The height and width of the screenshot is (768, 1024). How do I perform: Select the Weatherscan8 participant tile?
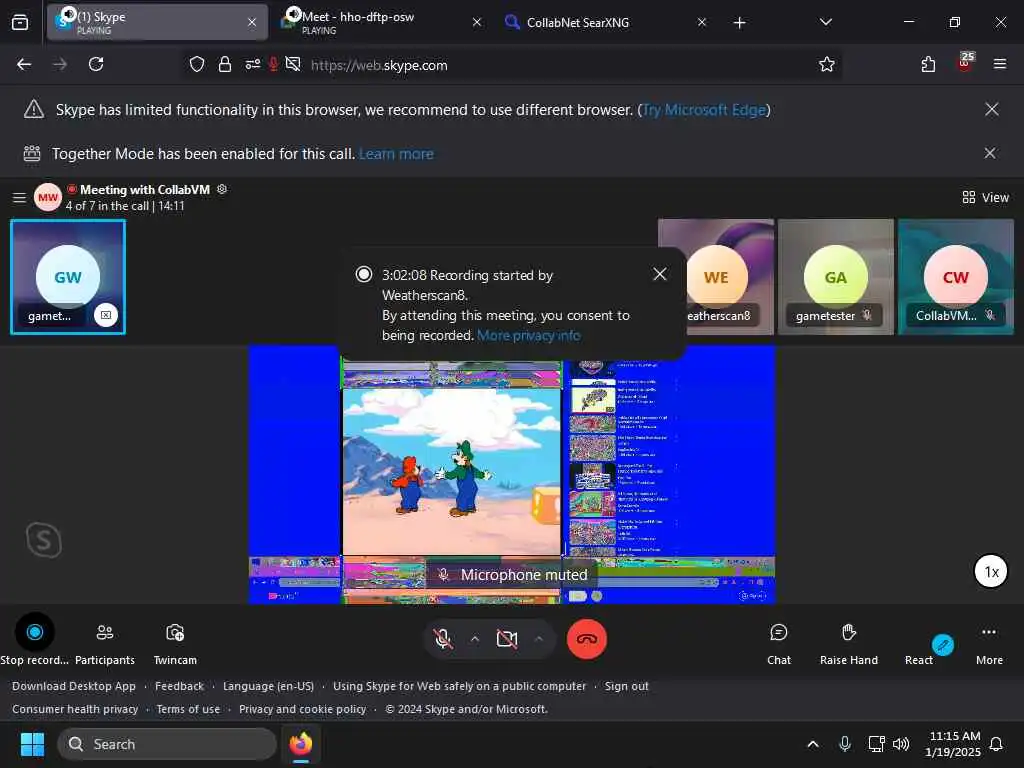(x=716, y=277)
